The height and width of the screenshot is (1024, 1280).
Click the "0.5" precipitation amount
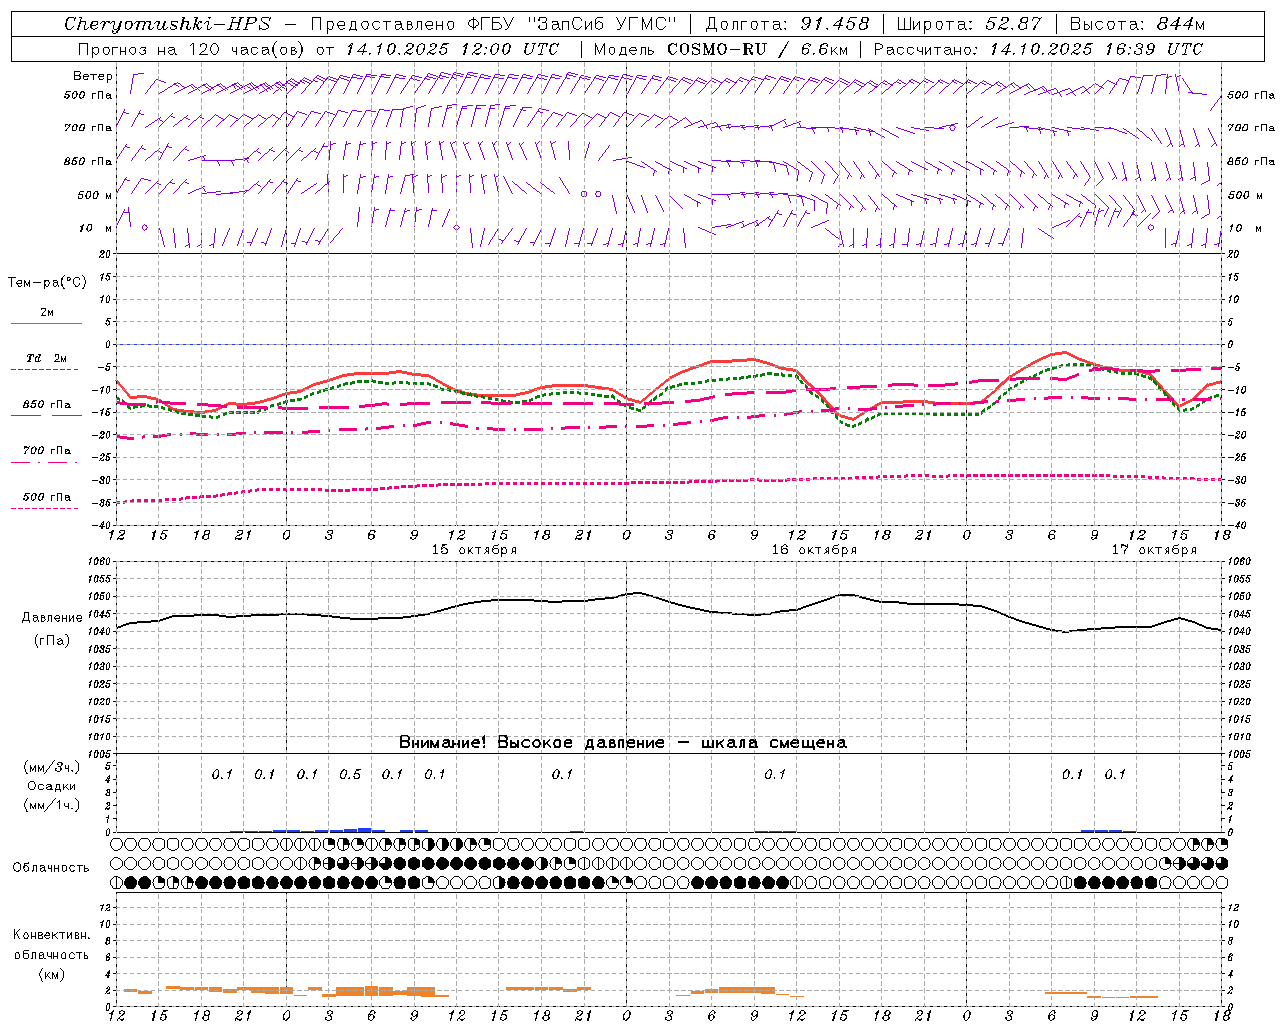350,775
